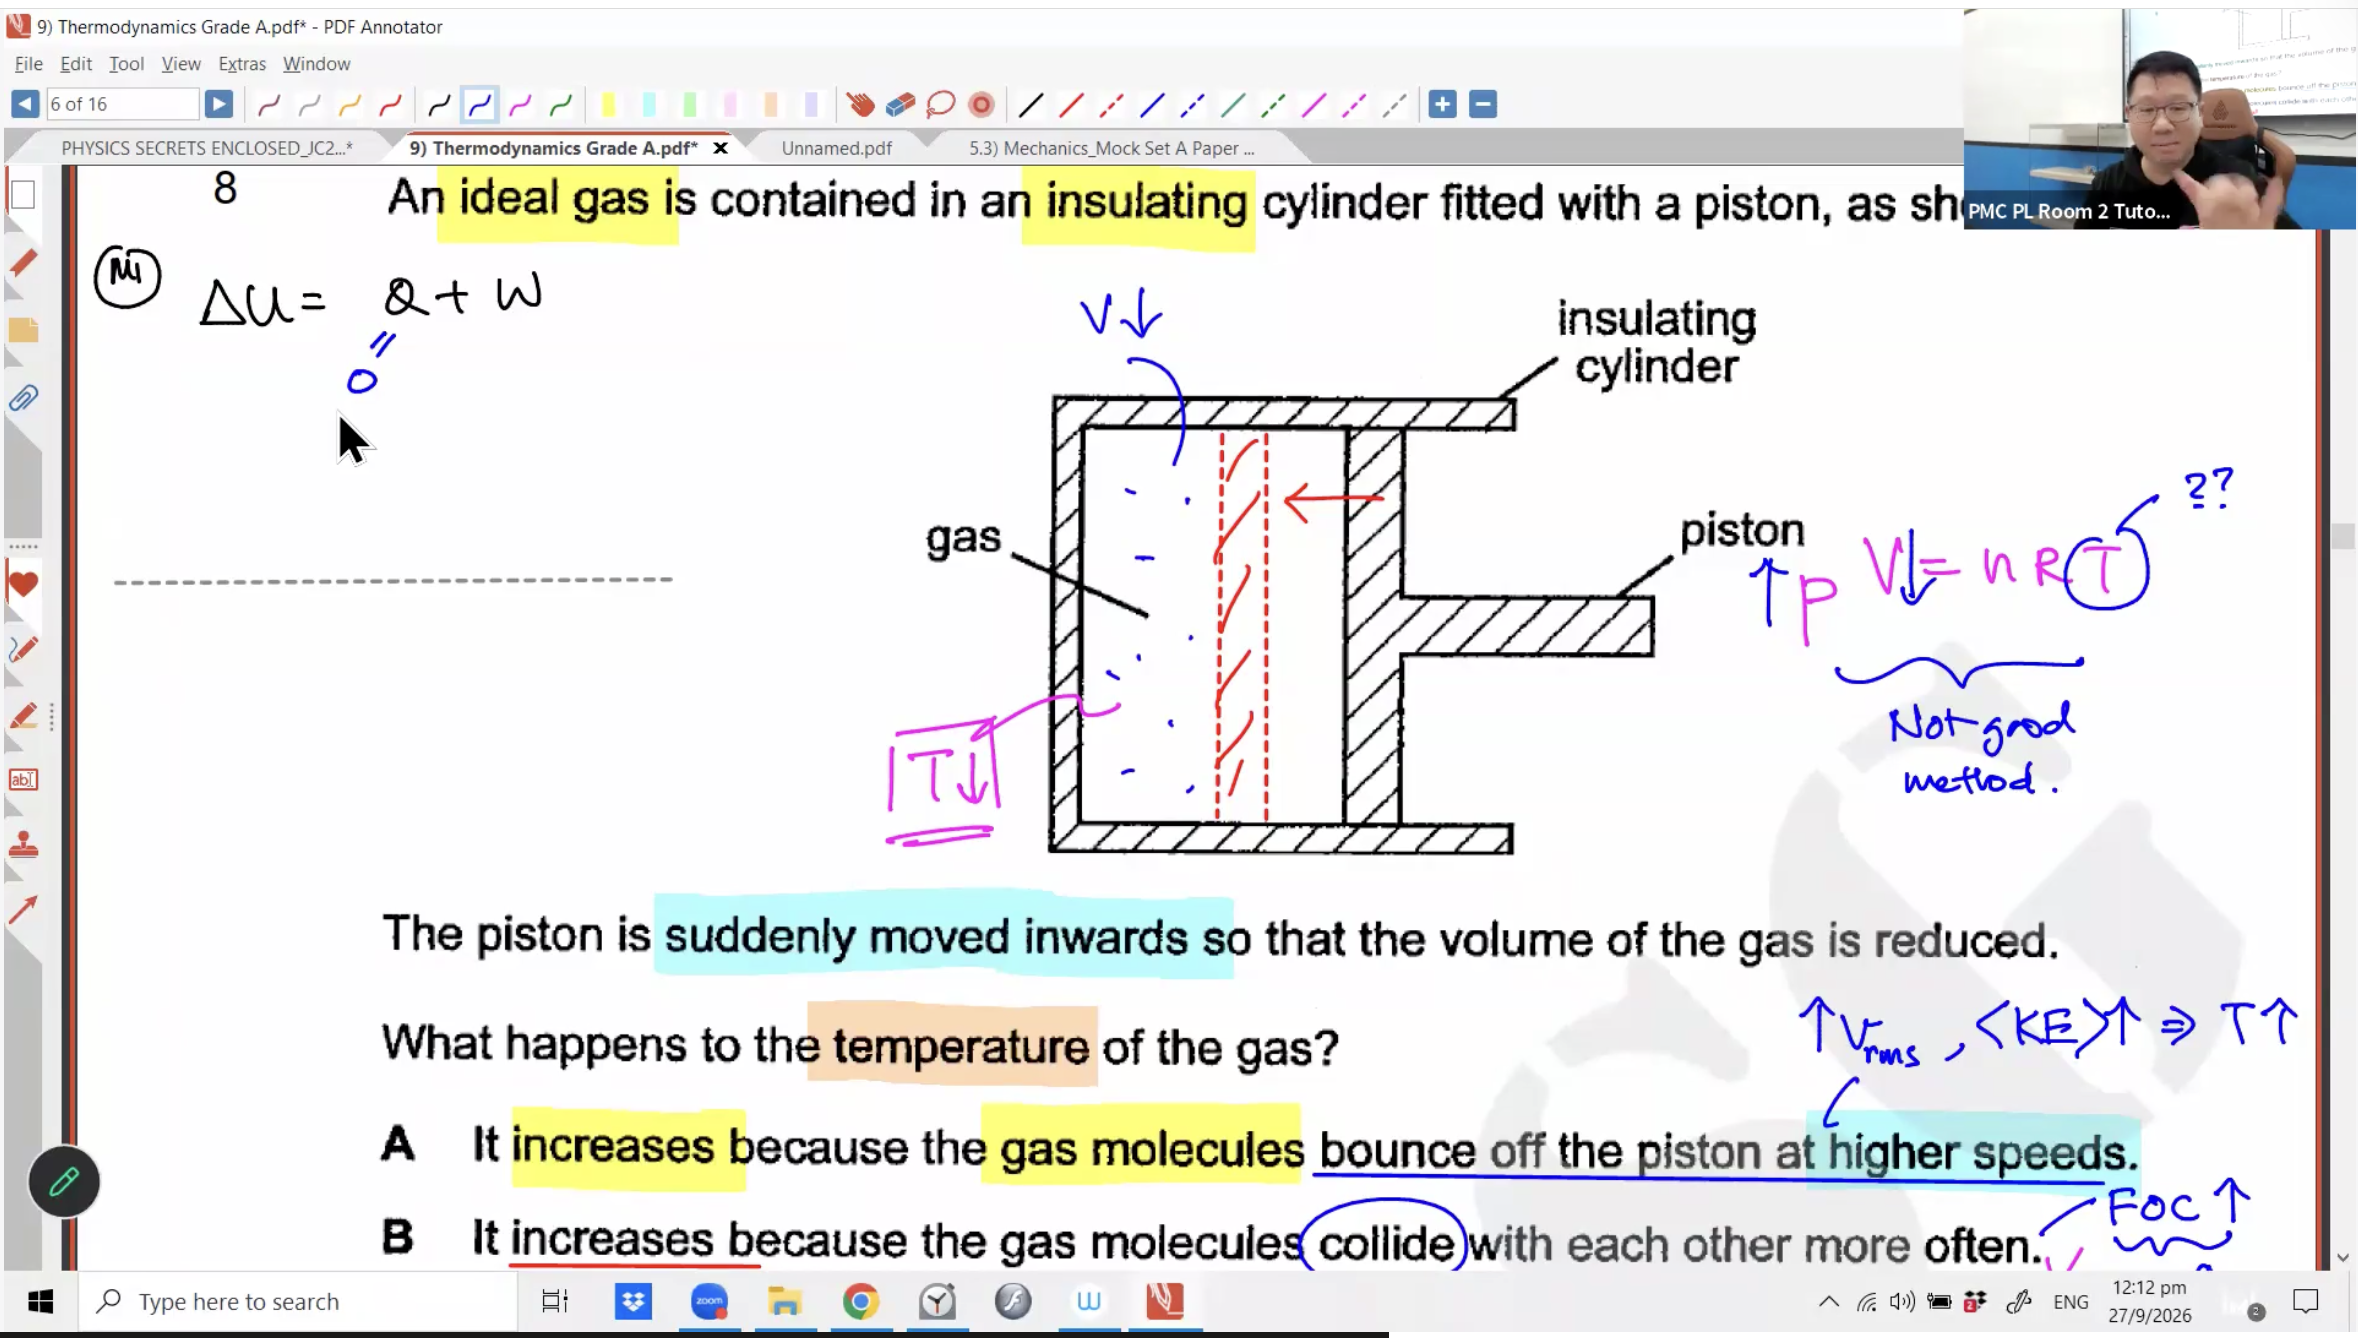Go to the previous page
This screenshot has height=1342, width=2358.
tap(25, 104)
